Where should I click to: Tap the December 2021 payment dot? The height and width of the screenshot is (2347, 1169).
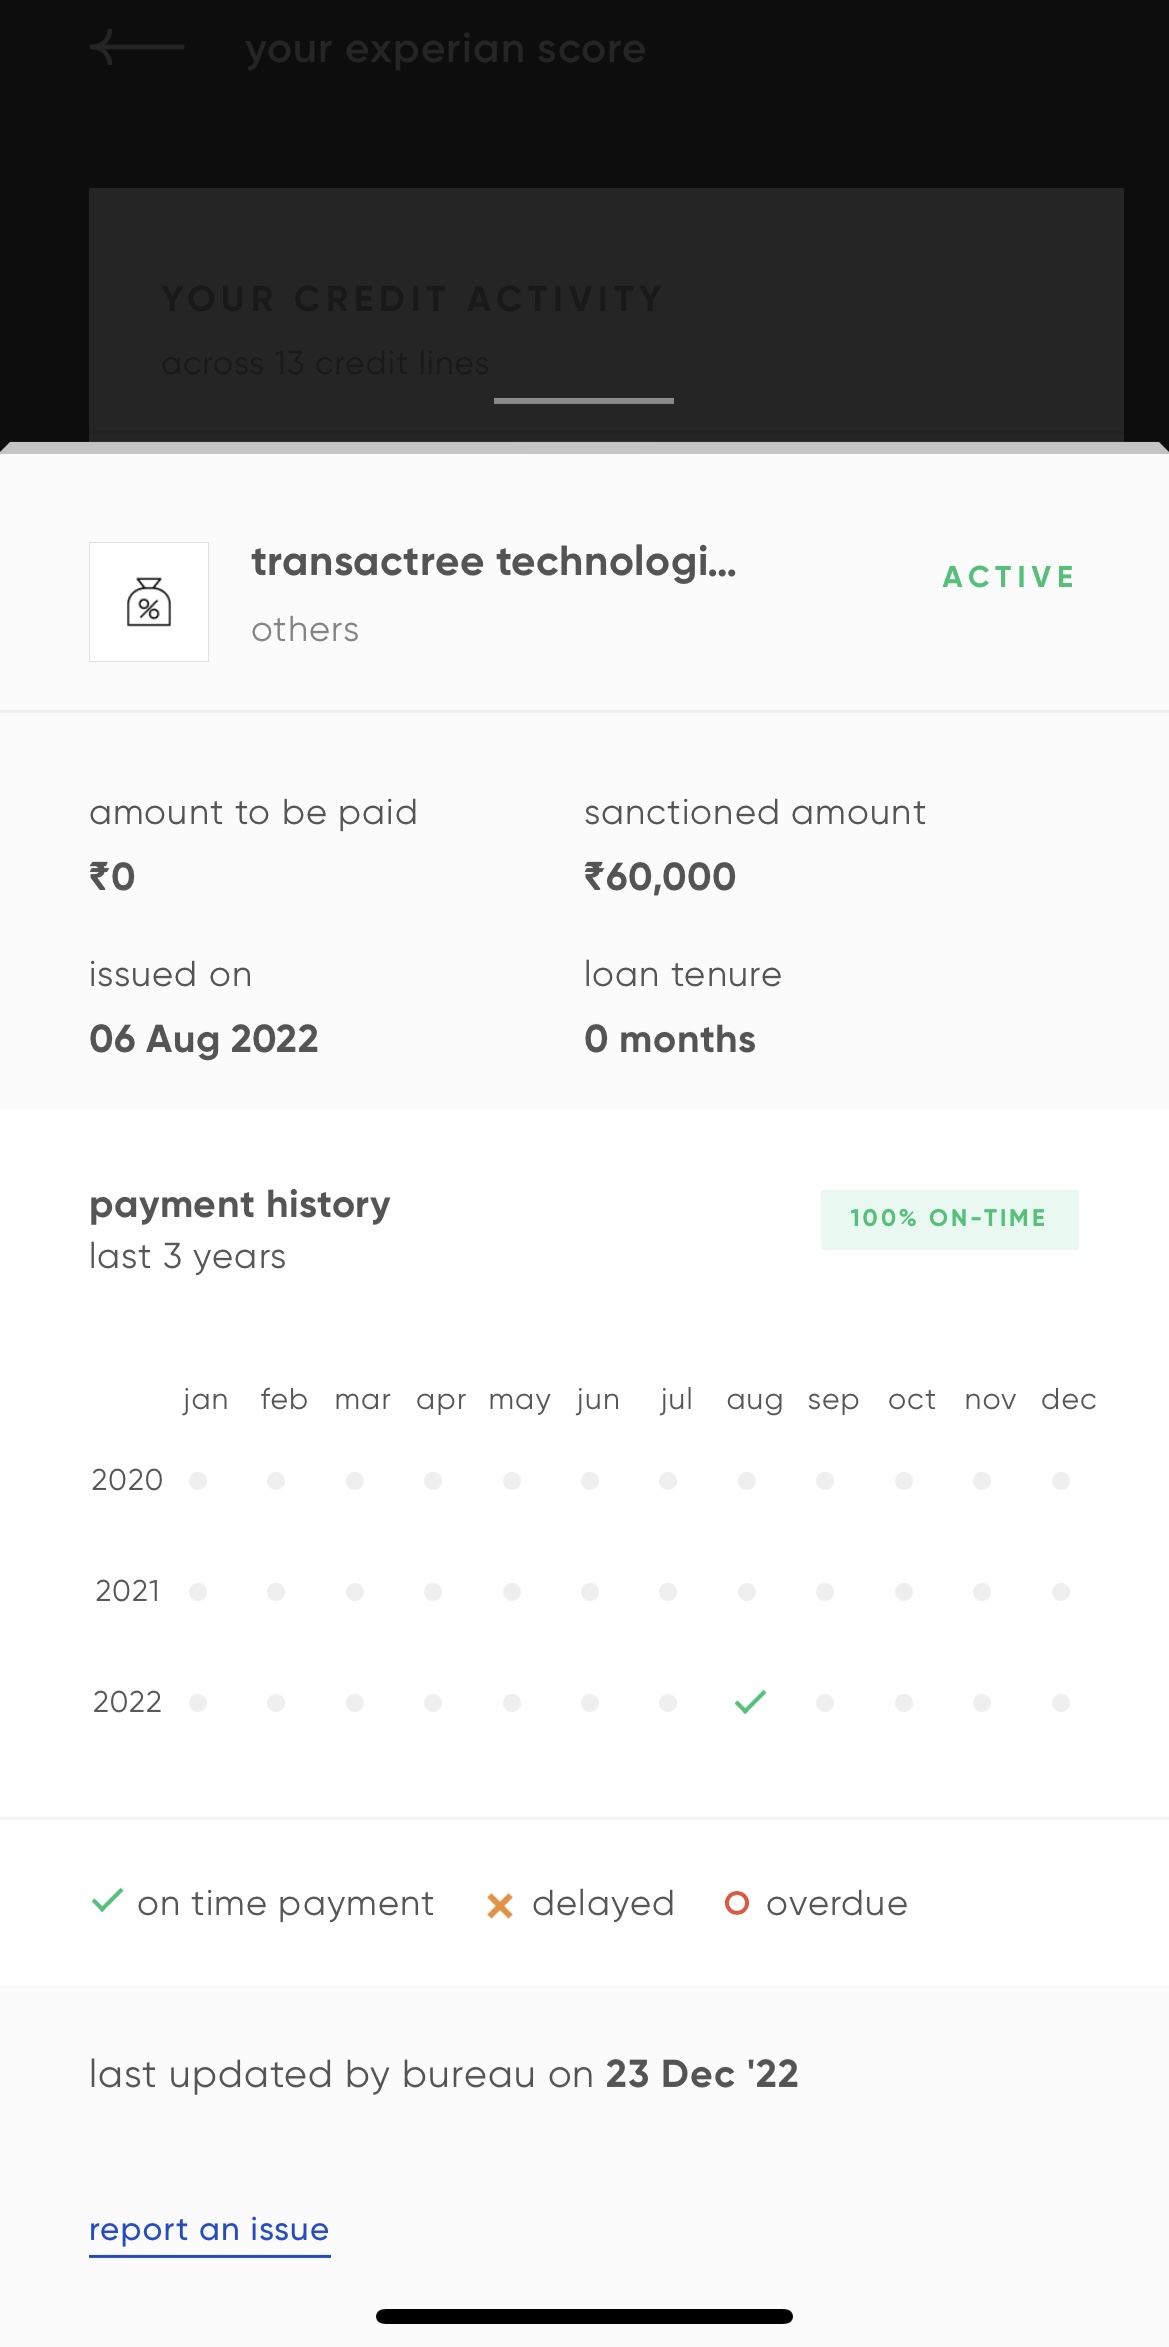click(1061, 1591)
